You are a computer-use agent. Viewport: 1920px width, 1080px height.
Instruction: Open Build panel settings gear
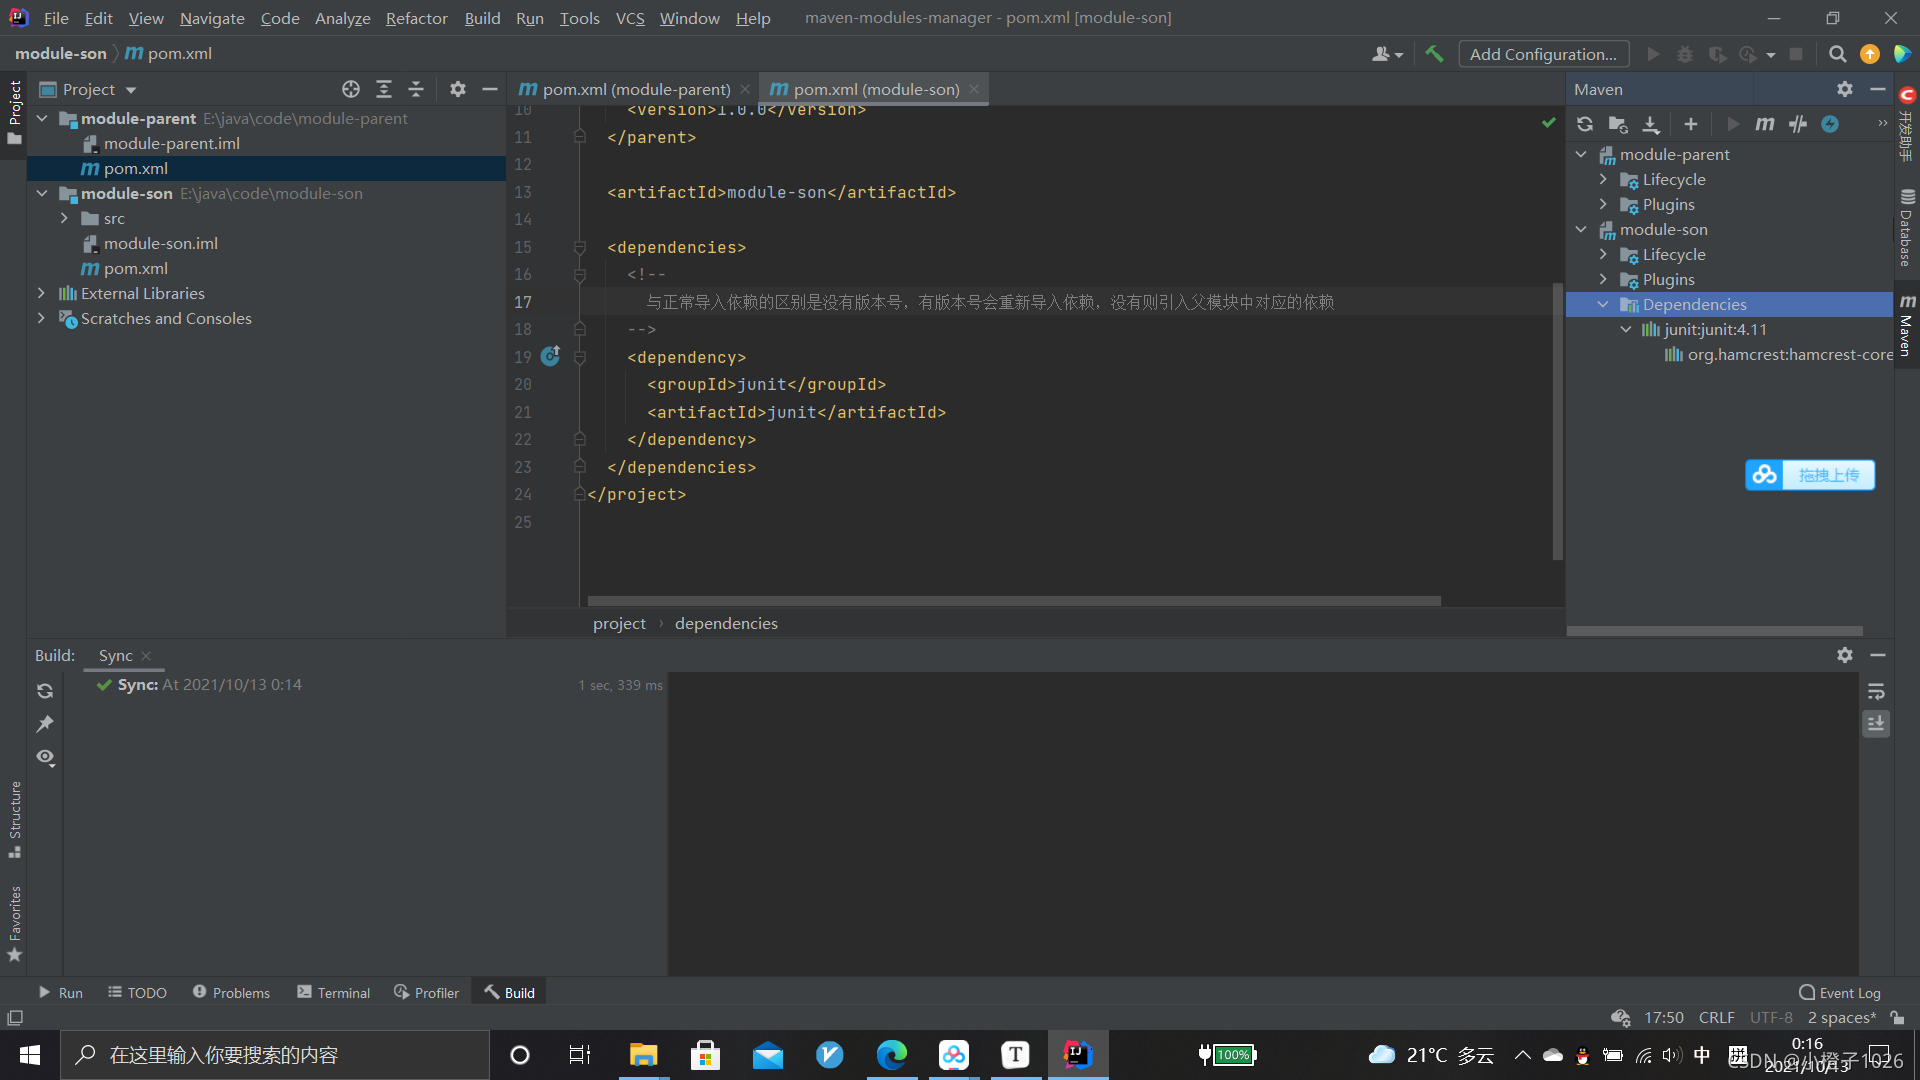click(1845, 655)
